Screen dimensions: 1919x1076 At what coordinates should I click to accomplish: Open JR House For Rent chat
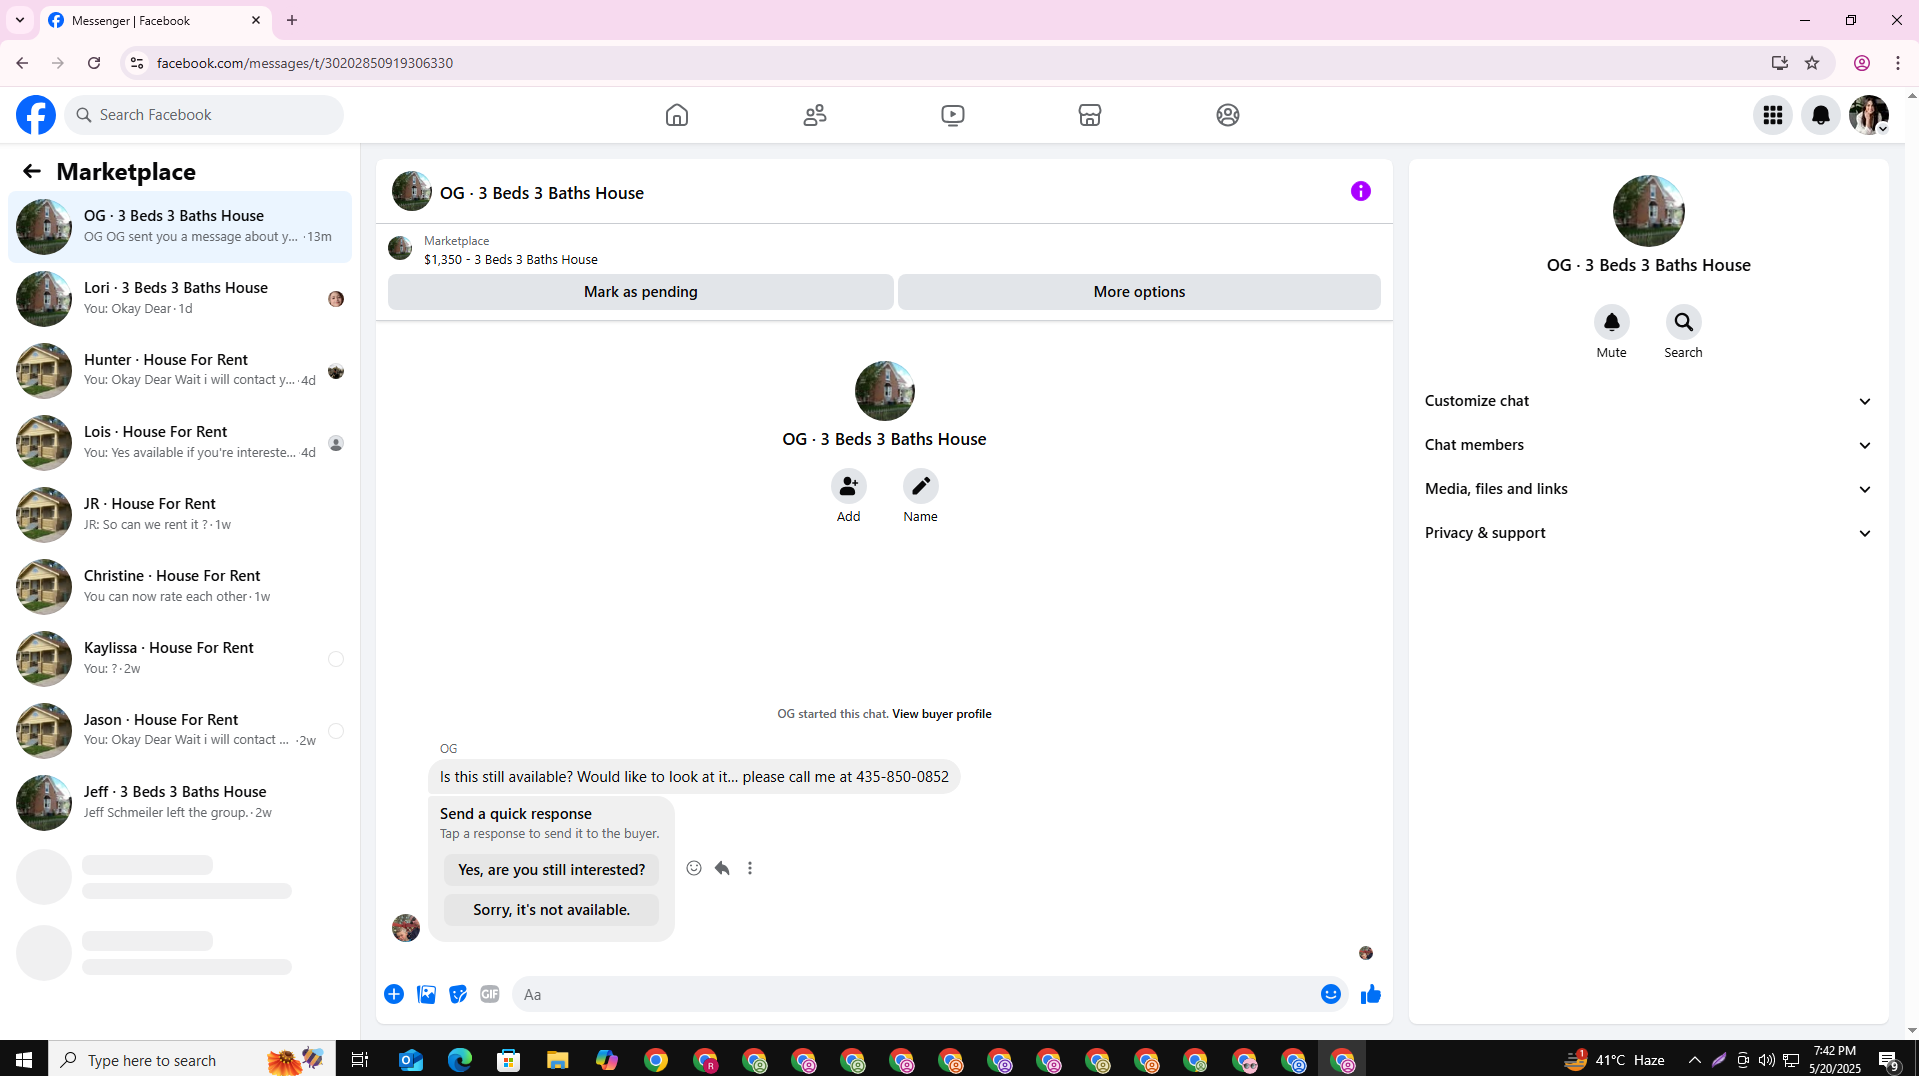180,515
